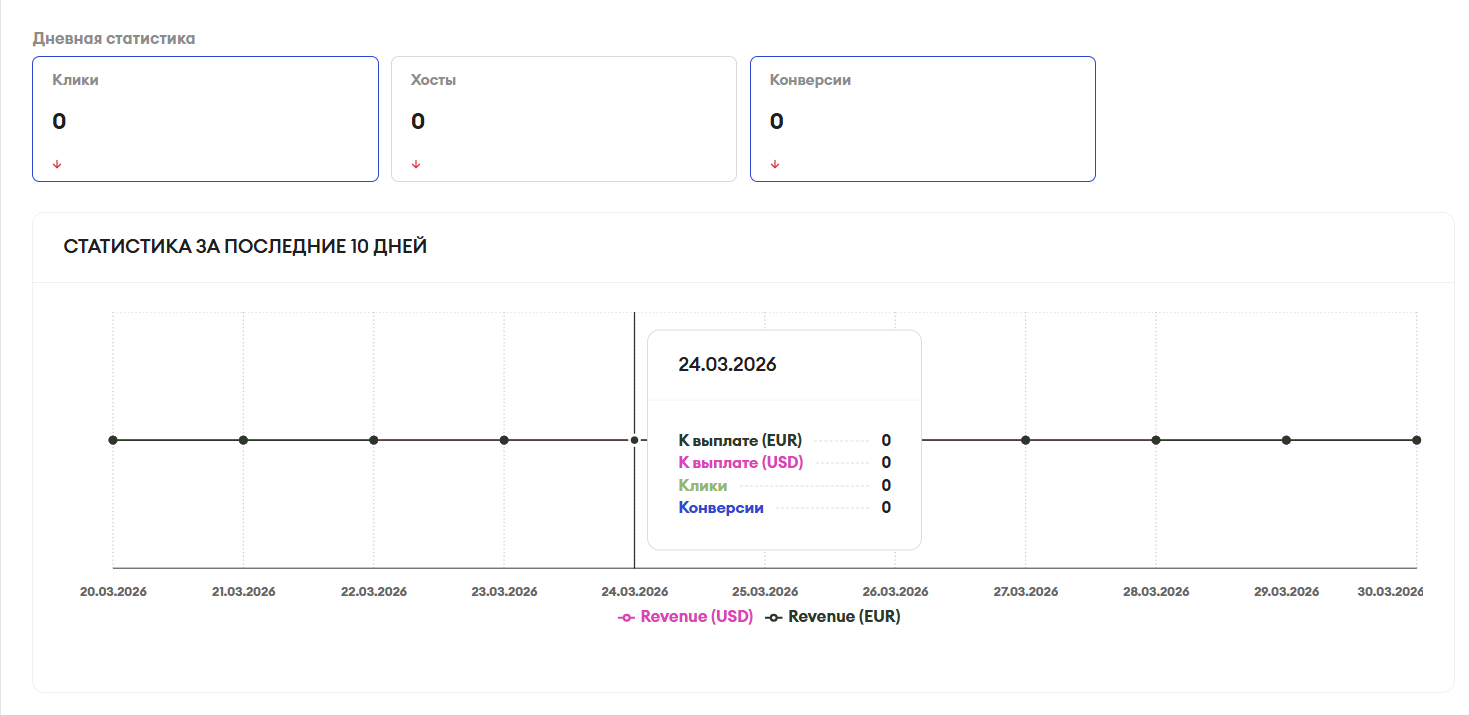The width and height of the screenshot is (1469, 715).
Task: Click the chart data point for 23.03.2026
Action: pyautogui.click(x=504, y=440)
